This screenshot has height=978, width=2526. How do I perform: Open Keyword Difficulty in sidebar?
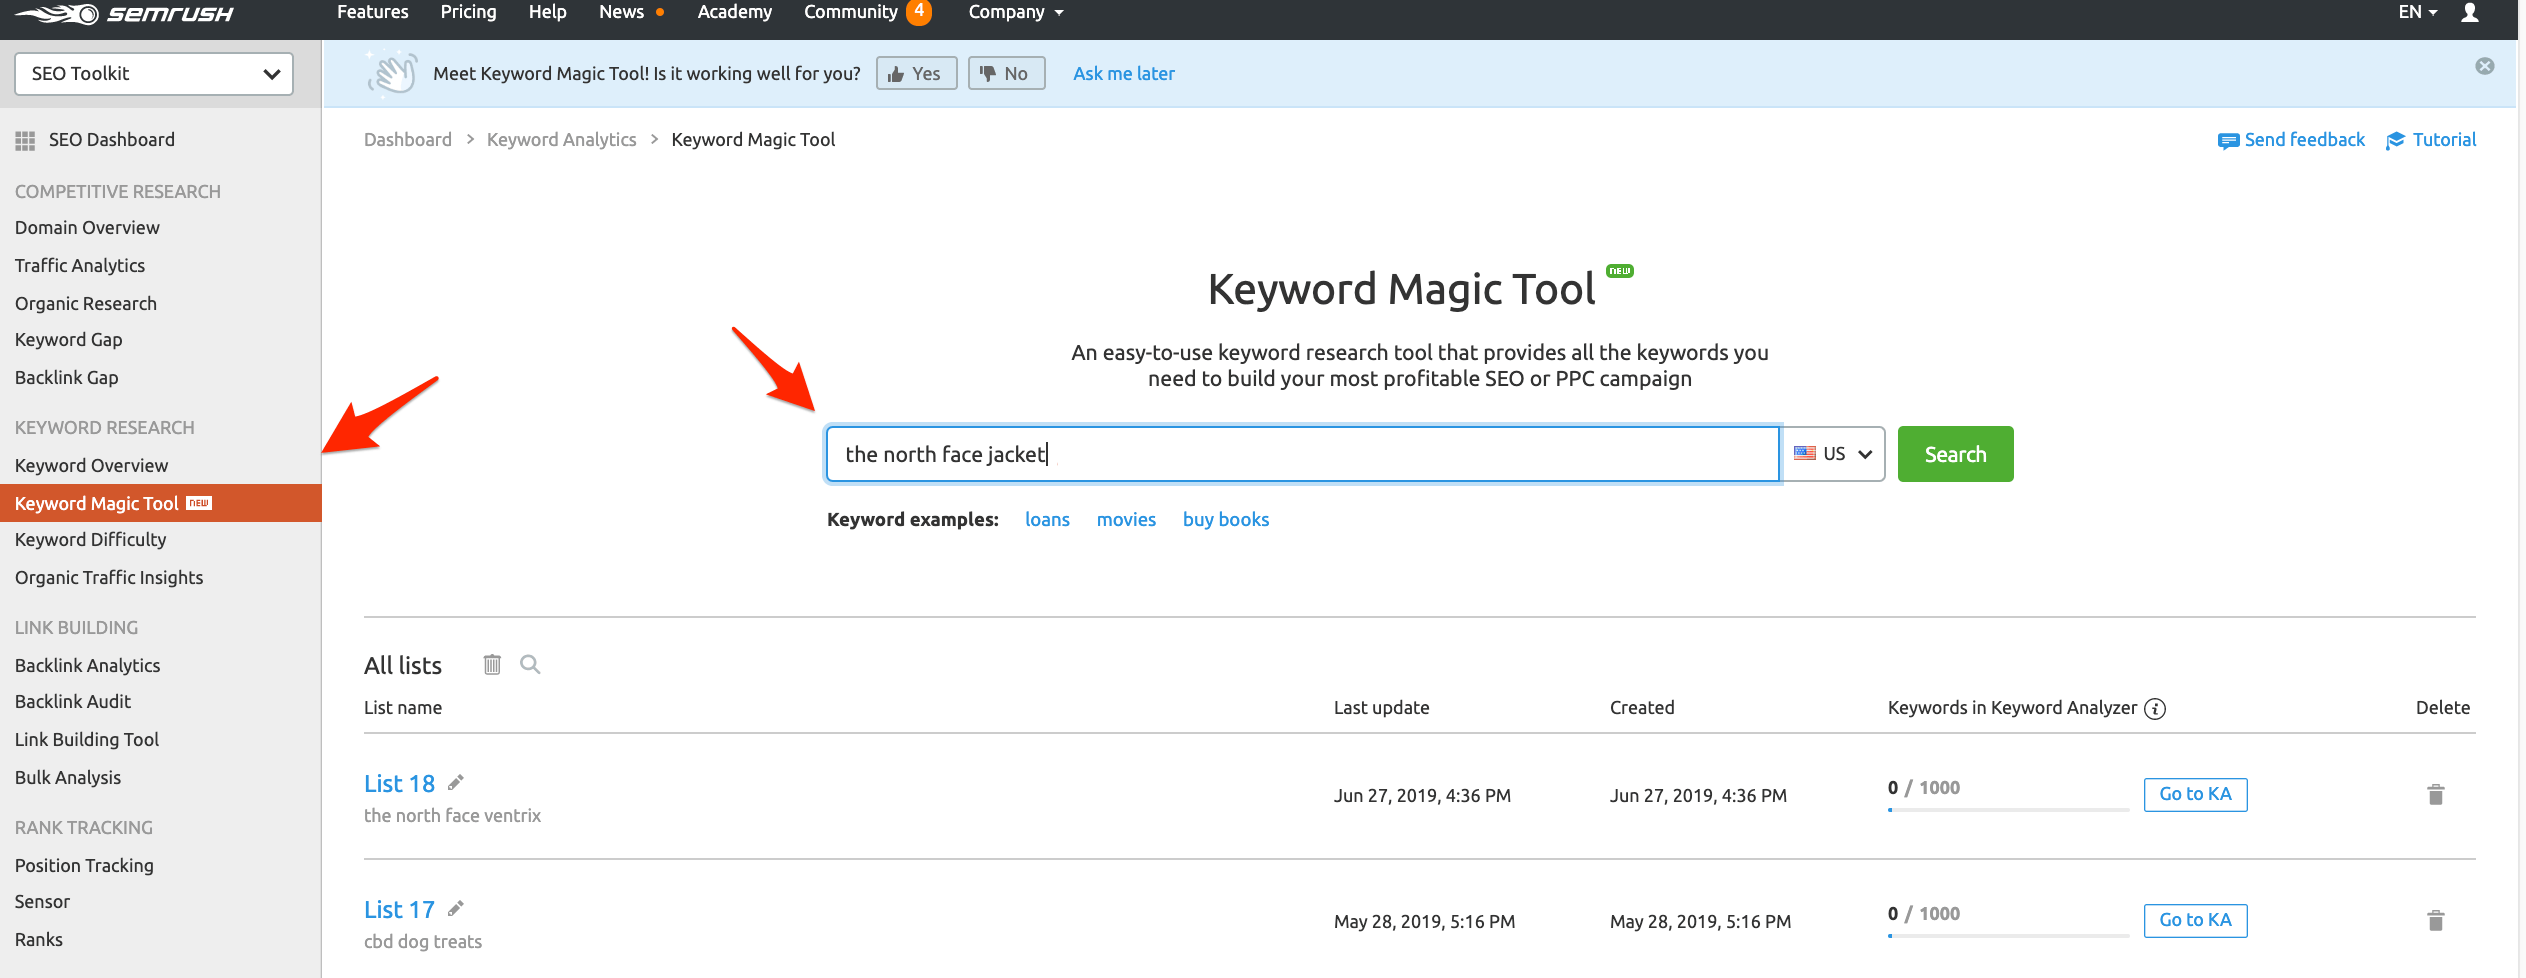(91, 540)
